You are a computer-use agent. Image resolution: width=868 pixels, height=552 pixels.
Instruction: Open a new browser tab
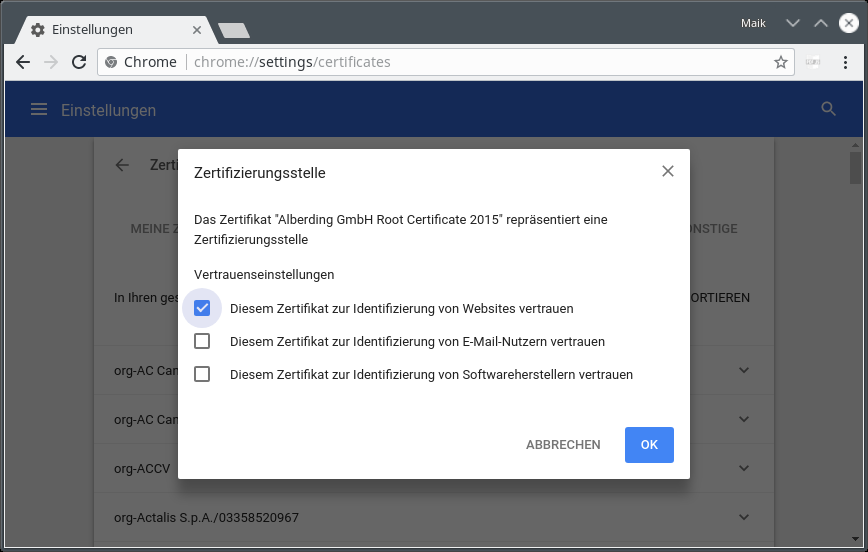point(234,31)
